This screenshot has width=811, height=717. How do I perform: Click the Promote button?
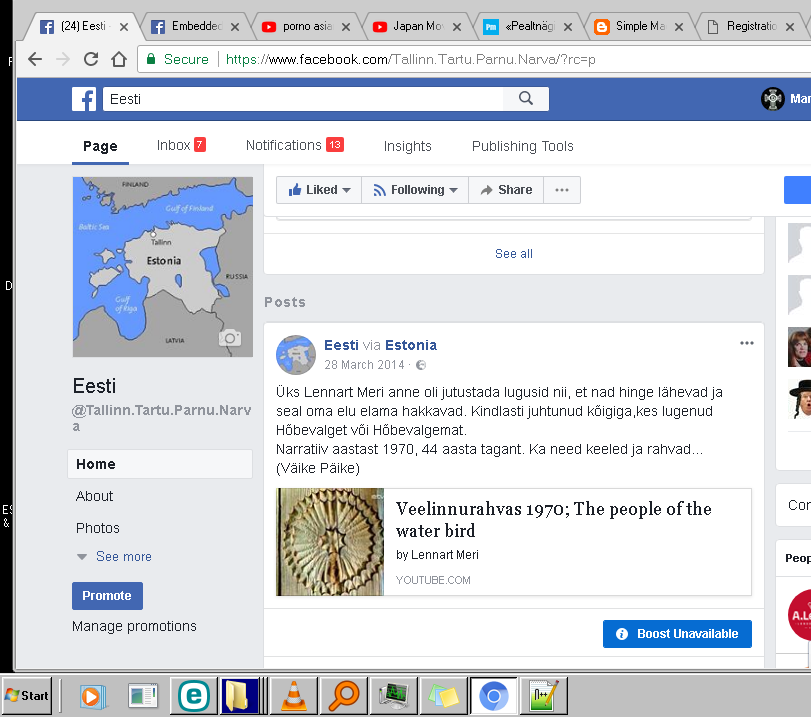[107, 595]
